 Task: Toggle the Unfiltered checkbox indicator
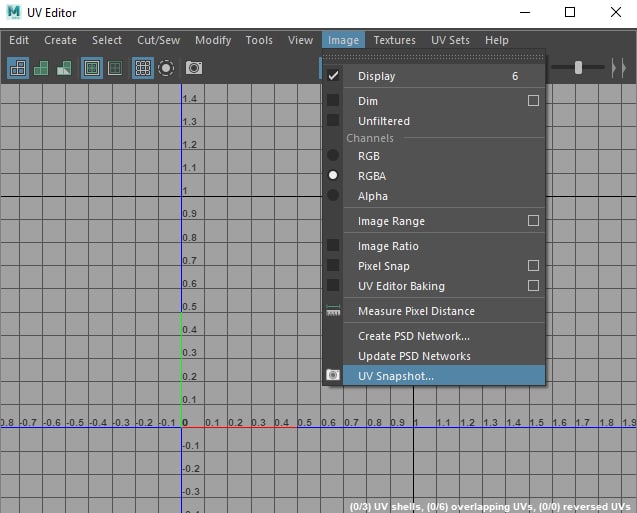coord(333,120)
